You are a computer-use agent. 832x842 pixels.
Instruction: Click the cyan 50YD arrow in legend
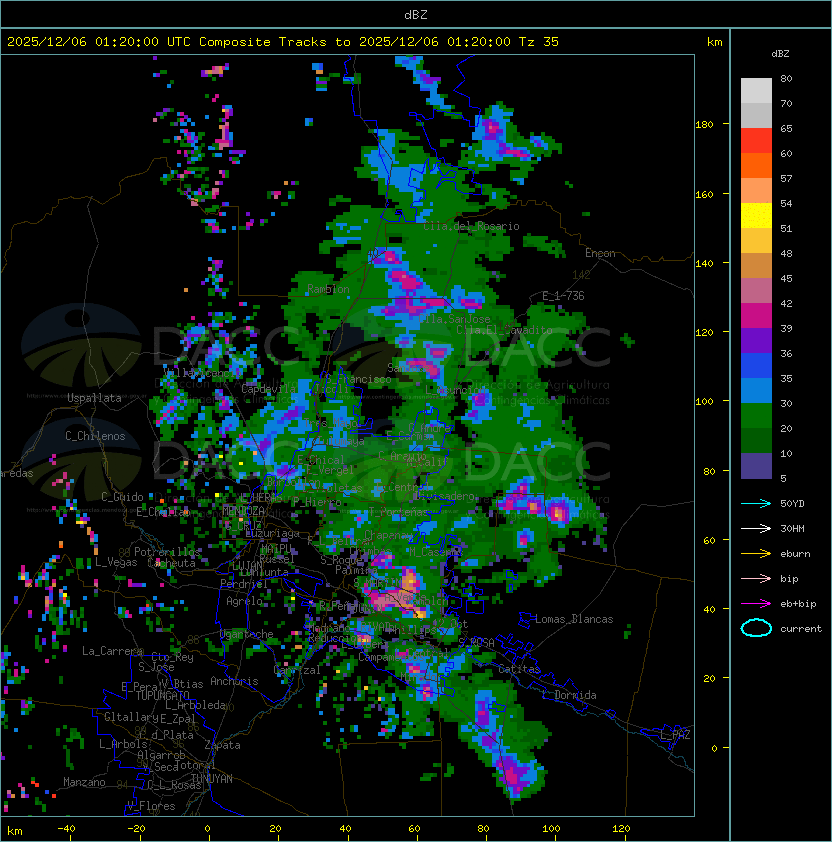(x=756, y=503)
